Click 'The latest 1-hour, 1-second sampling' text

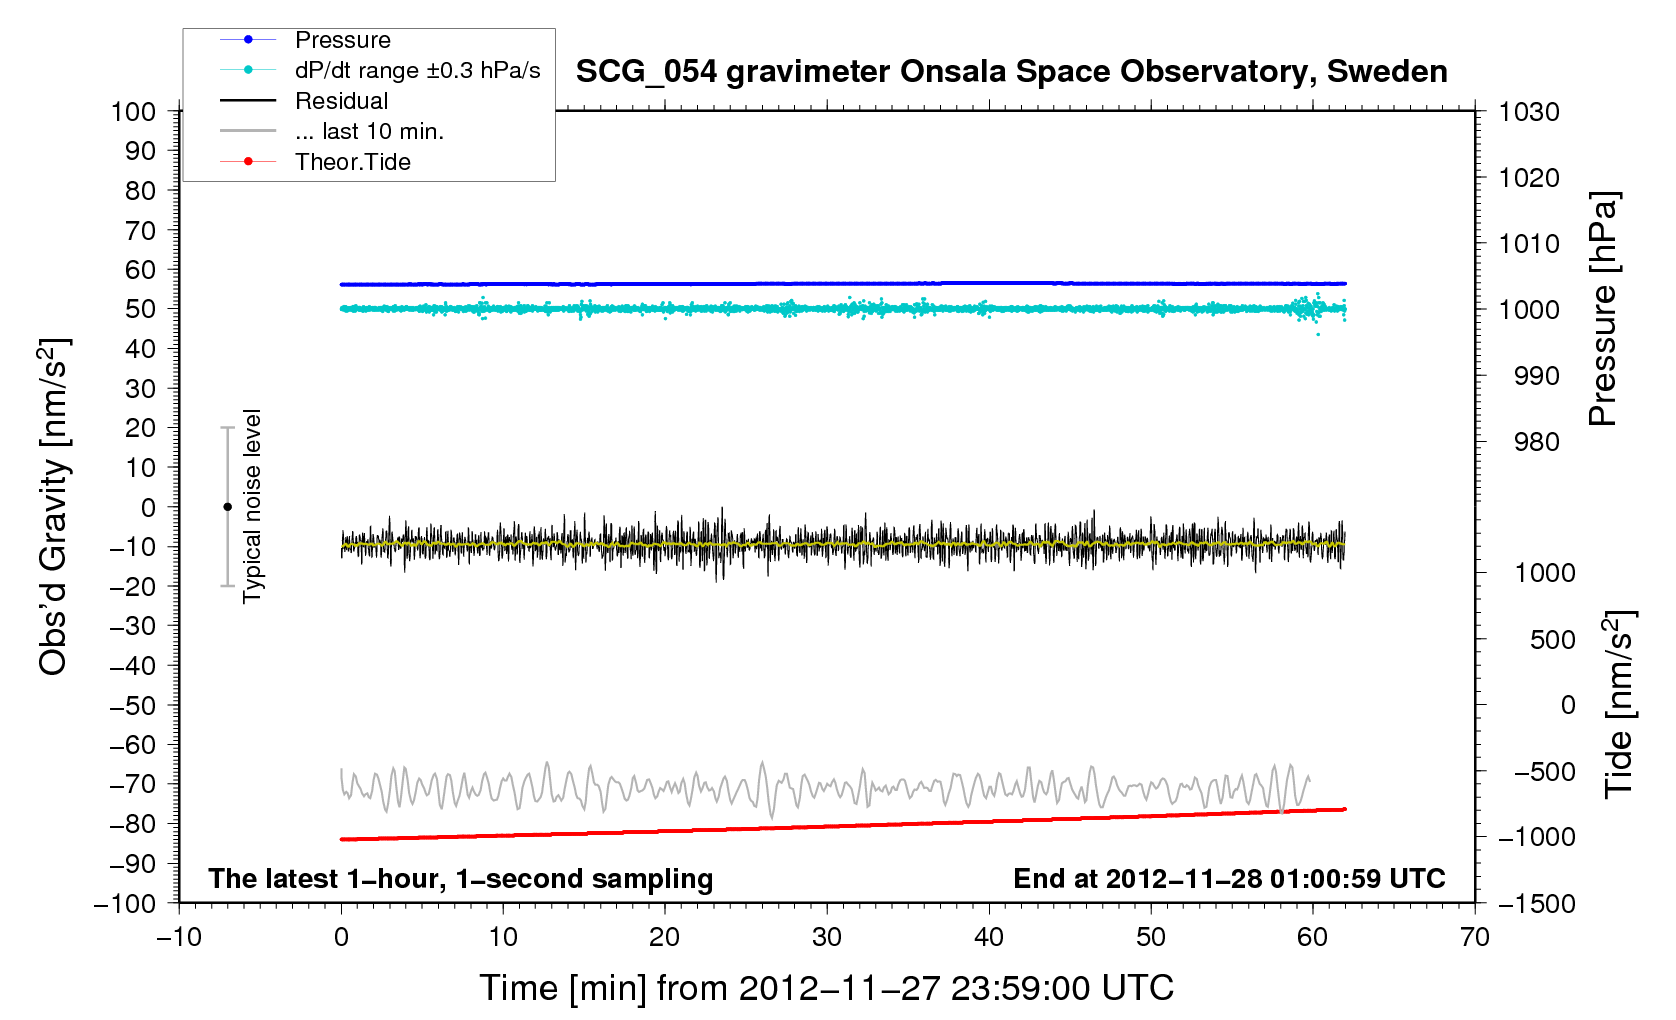coord(460,879)
